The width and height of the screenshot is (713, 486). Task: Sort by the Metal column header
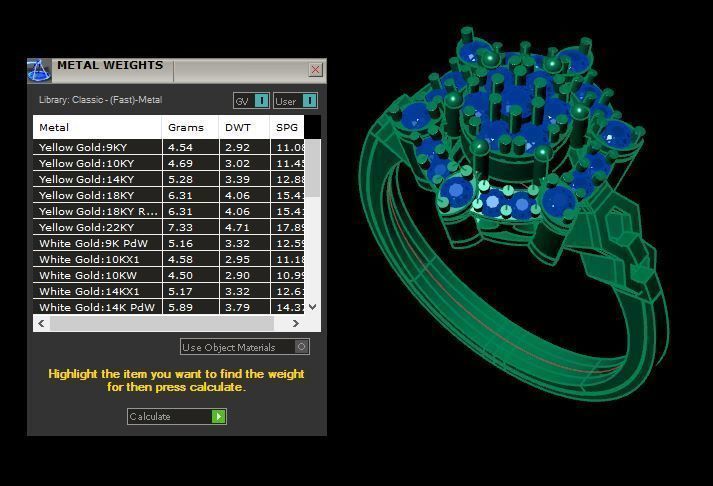(97, 127)
